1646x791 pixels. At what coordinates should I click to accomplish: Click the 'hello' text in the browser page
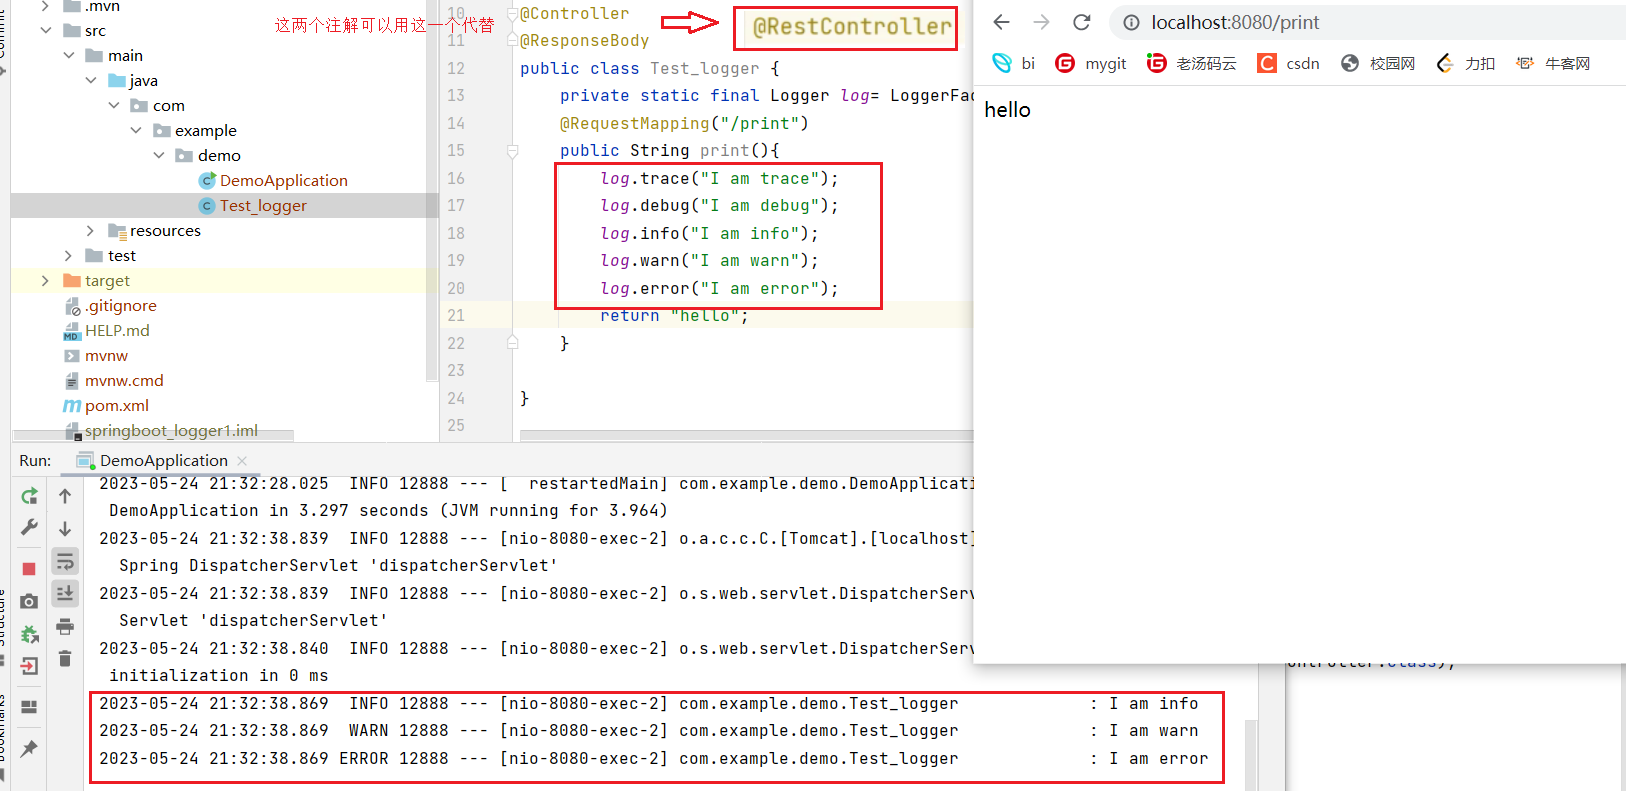[1007, 110]
